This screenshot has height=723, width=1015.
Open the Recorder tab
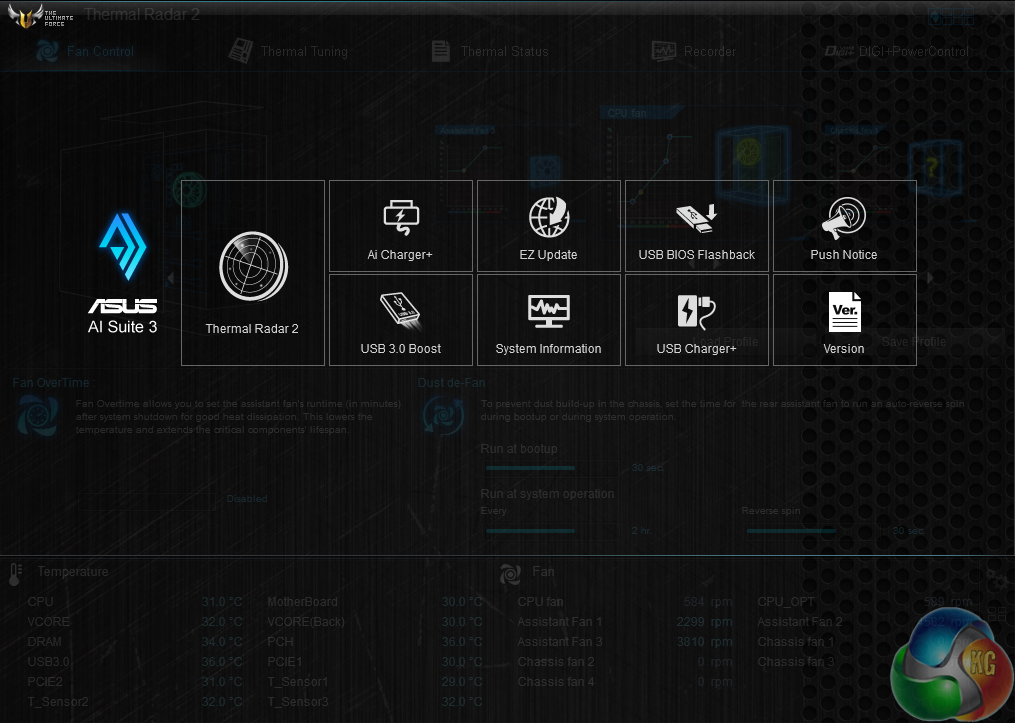(x=693, y=51)
